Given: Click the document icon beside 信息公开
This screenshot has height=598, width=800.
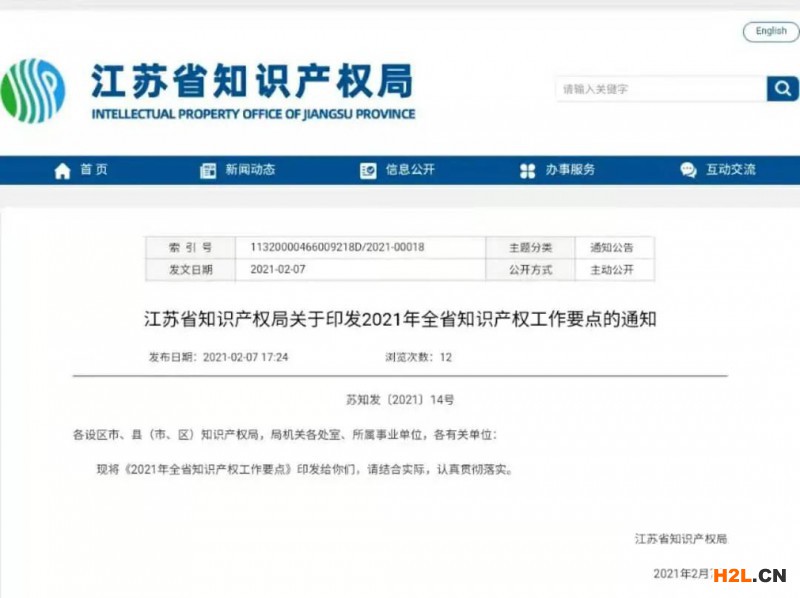Looking at the screenshot, I should (368, 171).
